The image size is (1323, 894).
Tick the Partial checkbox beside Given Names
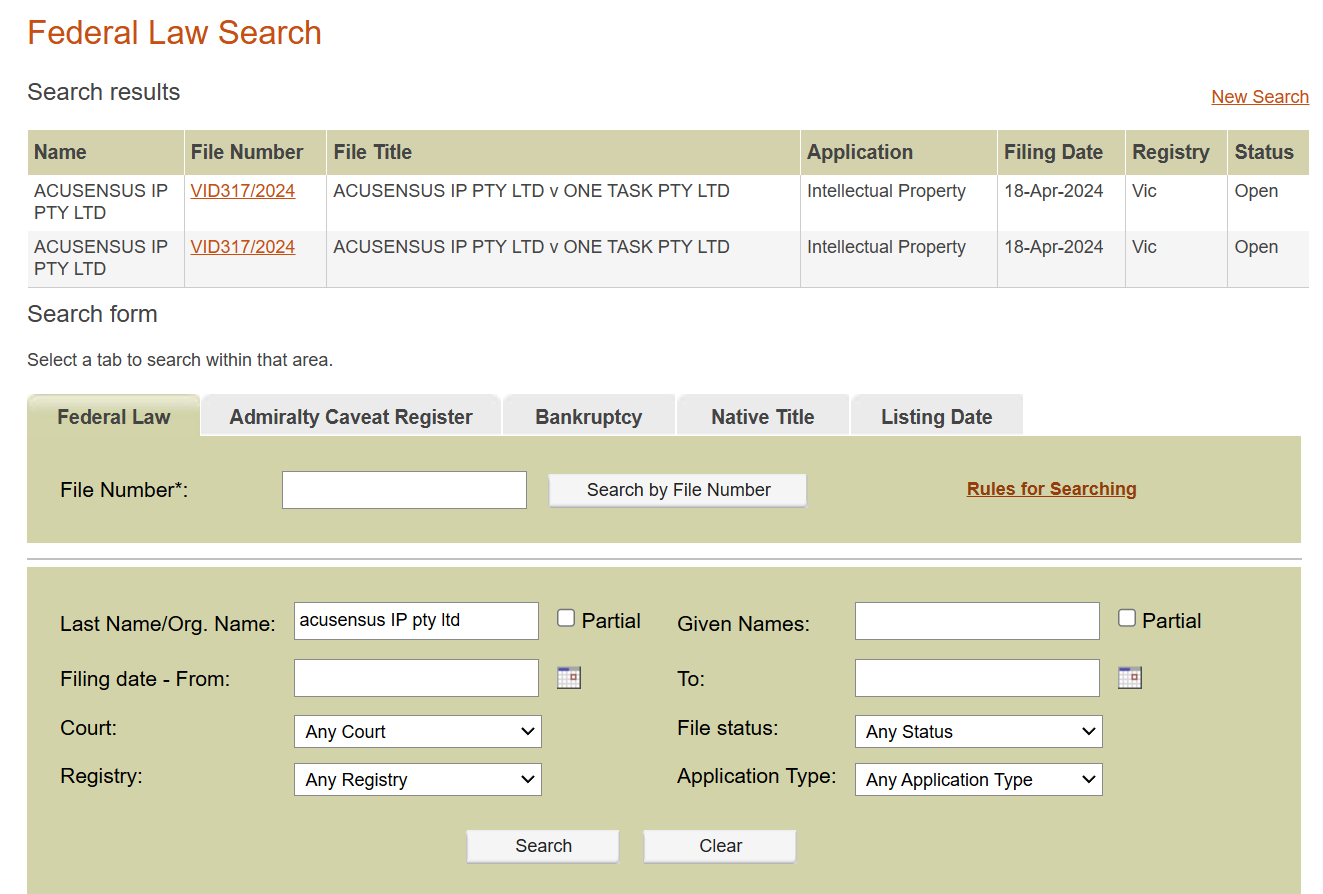click(x=1127, y=619)
